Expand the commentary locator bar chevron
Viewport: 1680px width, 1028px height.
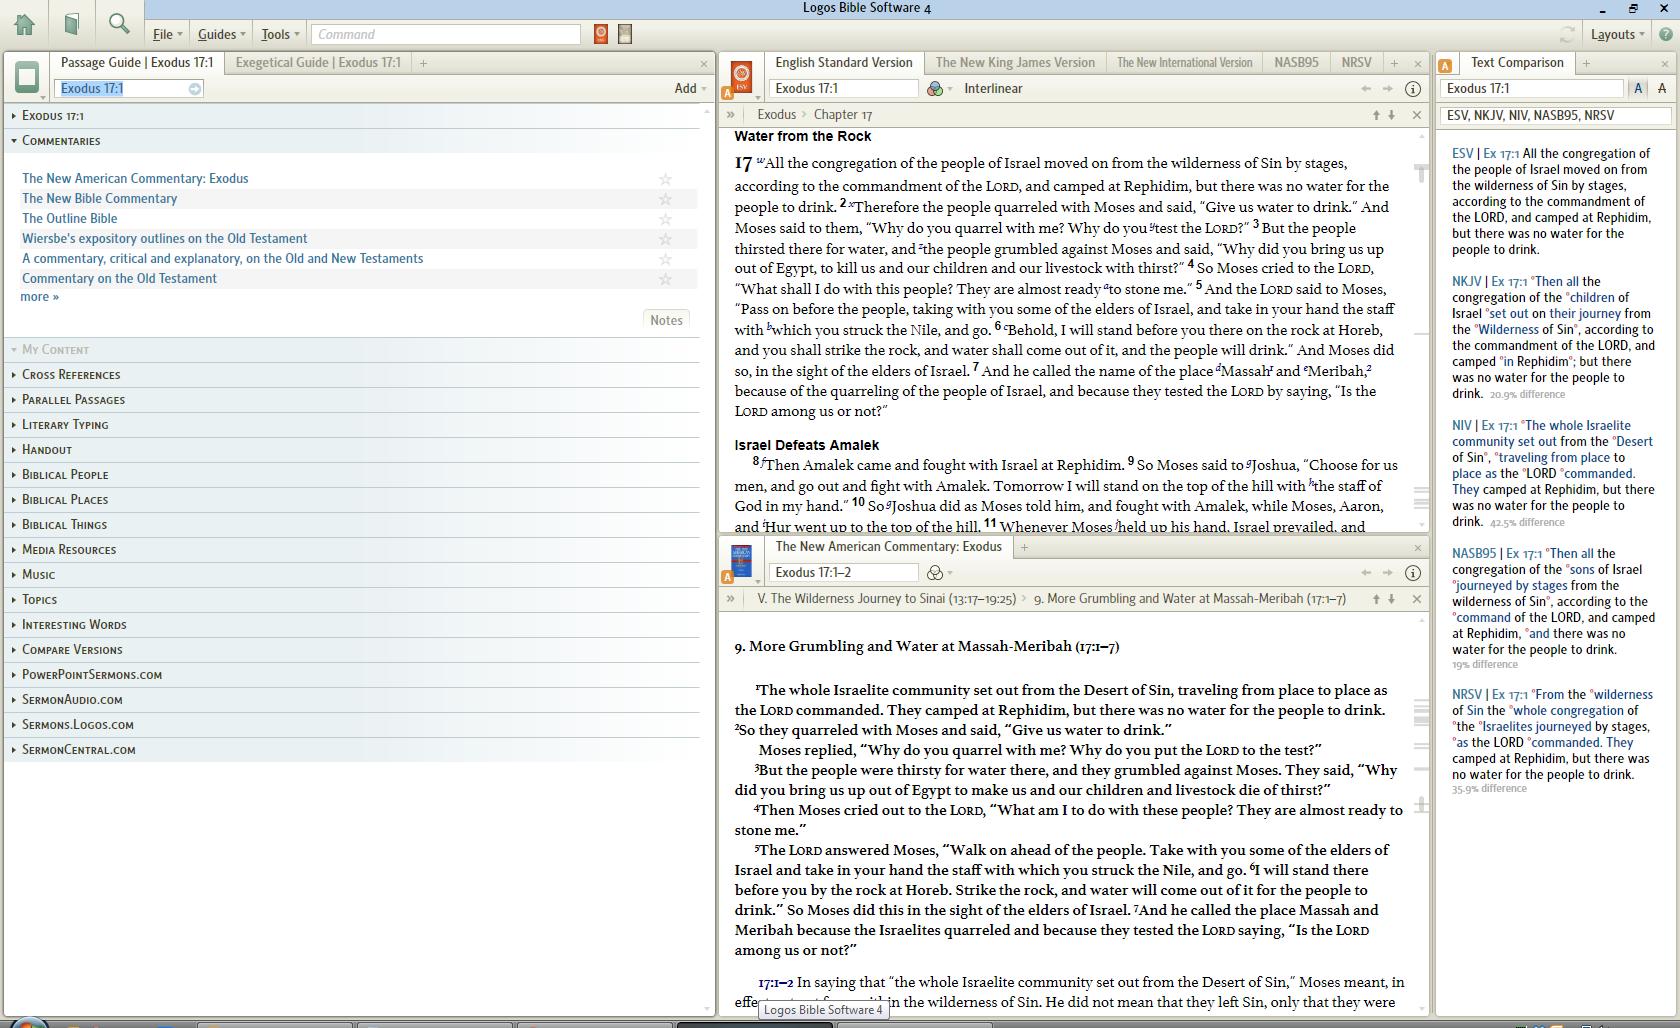pyautogui.click(x=731, y=599)
